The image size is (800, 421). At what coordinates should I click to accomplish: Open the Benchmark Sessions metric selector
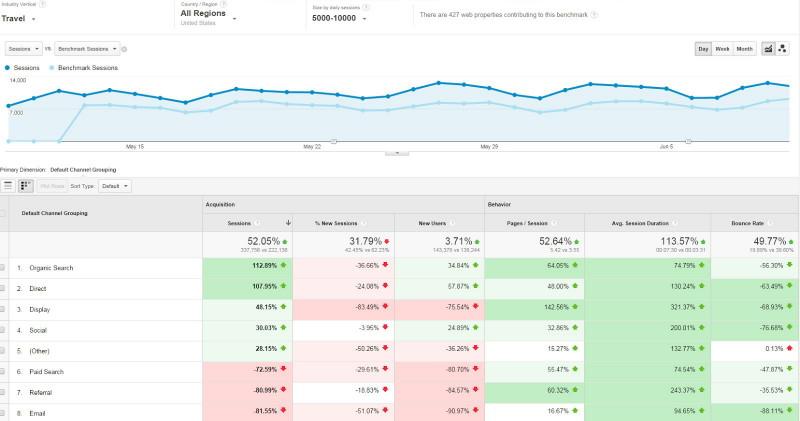89,48
